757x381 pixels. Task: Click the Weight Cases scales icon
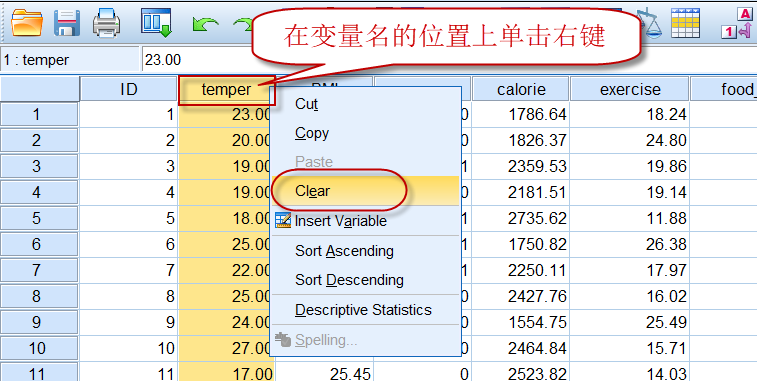649,22
